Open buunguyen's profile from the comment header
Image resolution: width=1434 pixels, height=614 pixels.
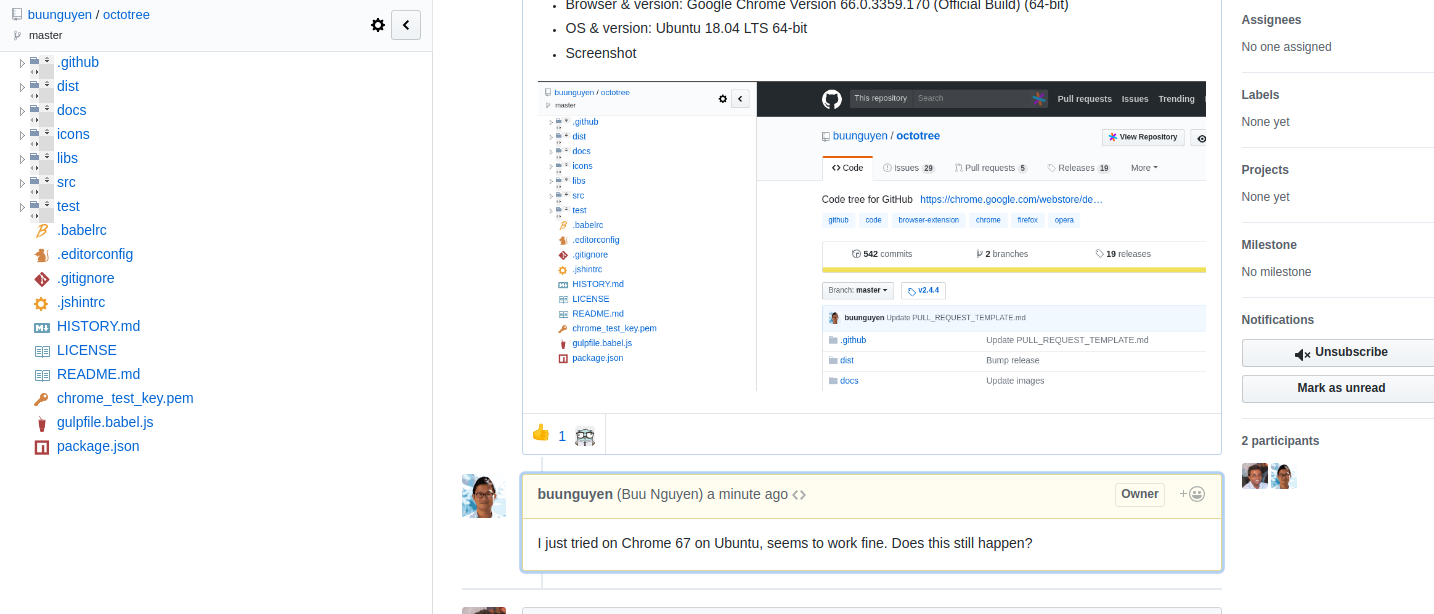click(x=575, y=494)
